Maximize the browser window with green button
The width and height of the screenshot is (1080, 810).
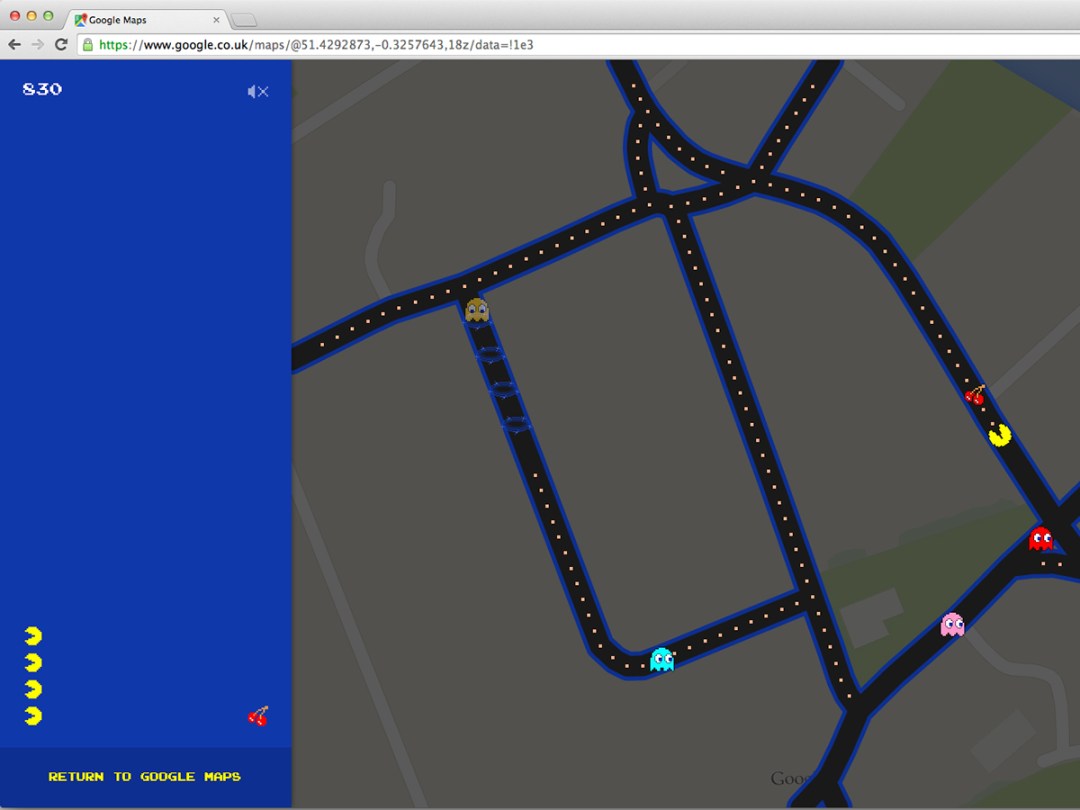[48, 16]
